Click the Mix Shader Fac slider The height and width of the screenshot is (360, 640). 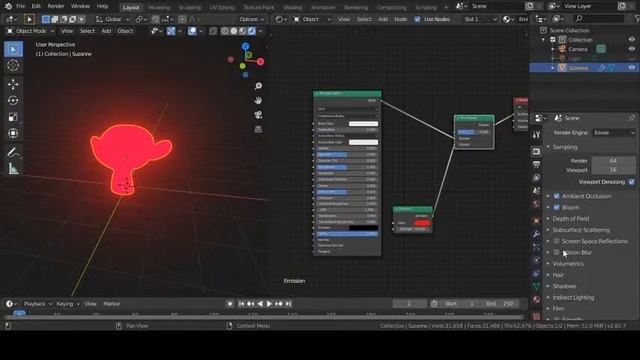(473, 132)
